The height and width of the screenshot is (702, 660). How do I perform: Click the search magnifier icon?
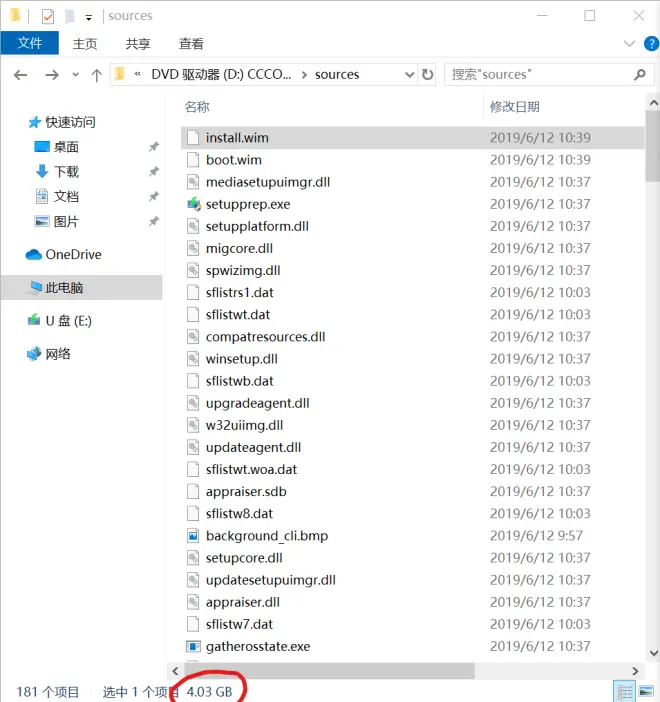point(640,74)
